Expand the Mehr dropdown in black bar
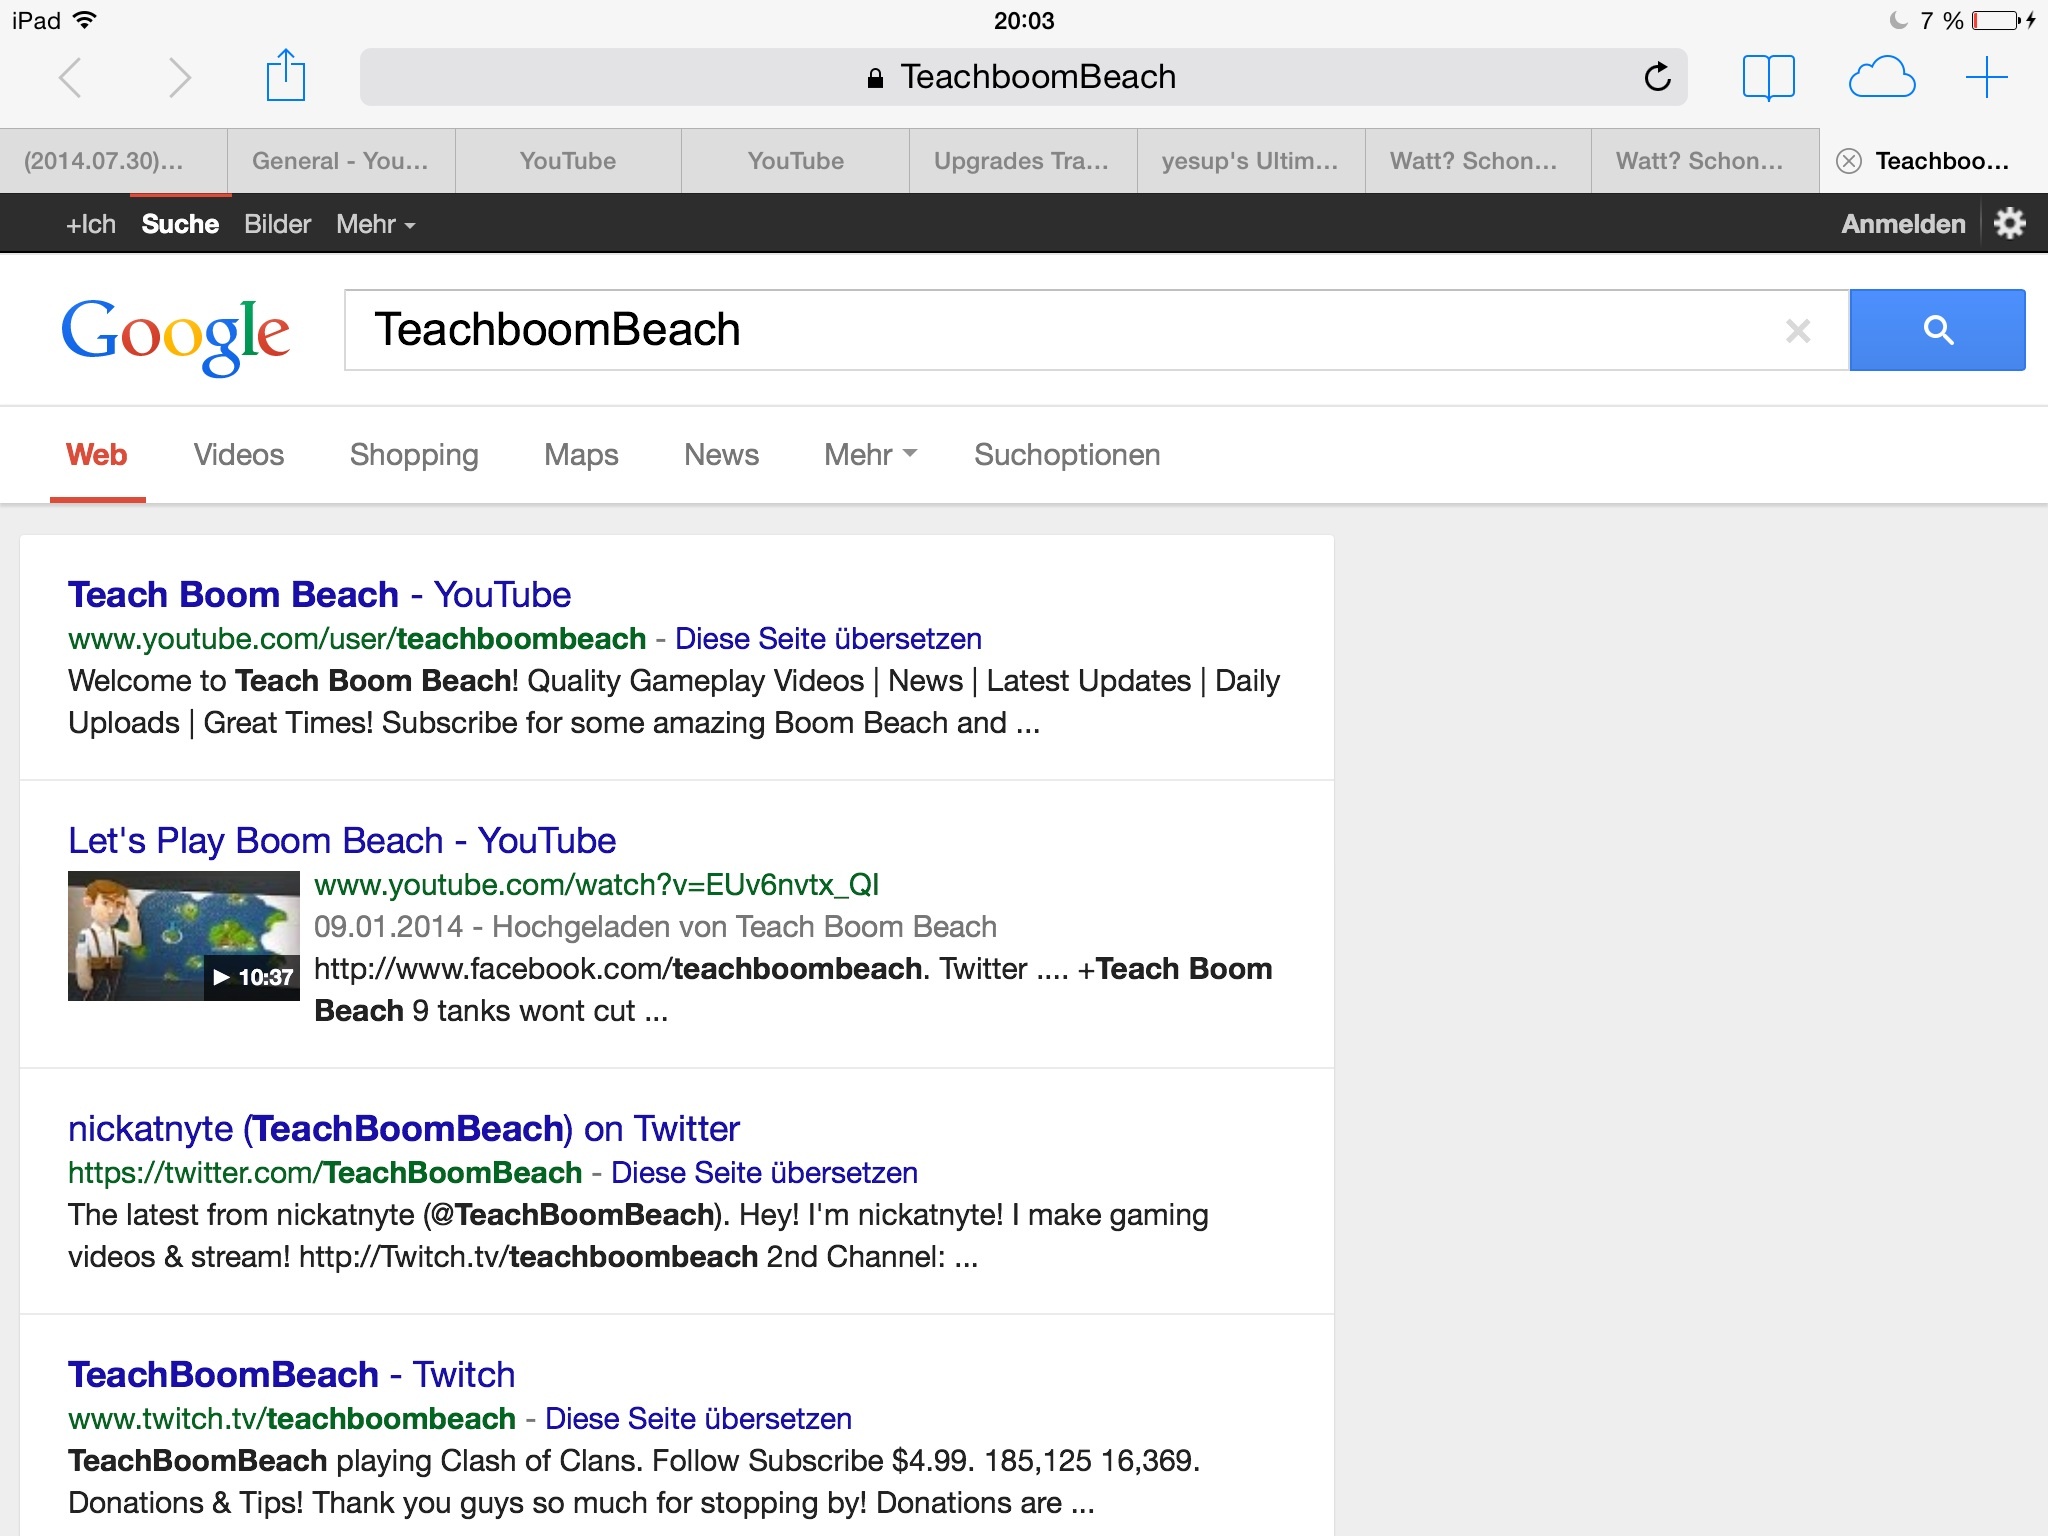 point(375,224)
